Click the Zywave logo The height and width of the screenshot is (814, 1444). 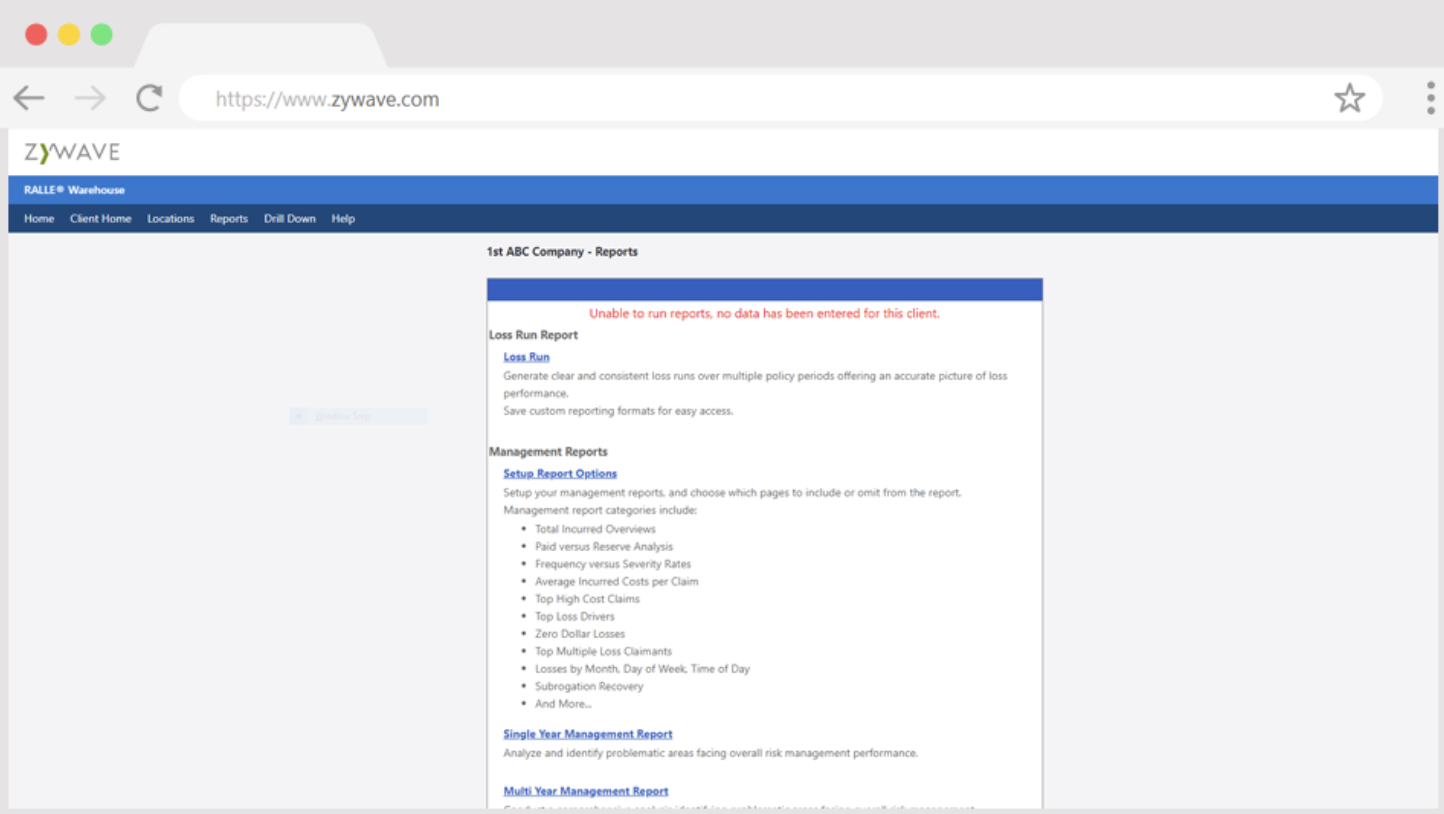click(x=70, y=151)
